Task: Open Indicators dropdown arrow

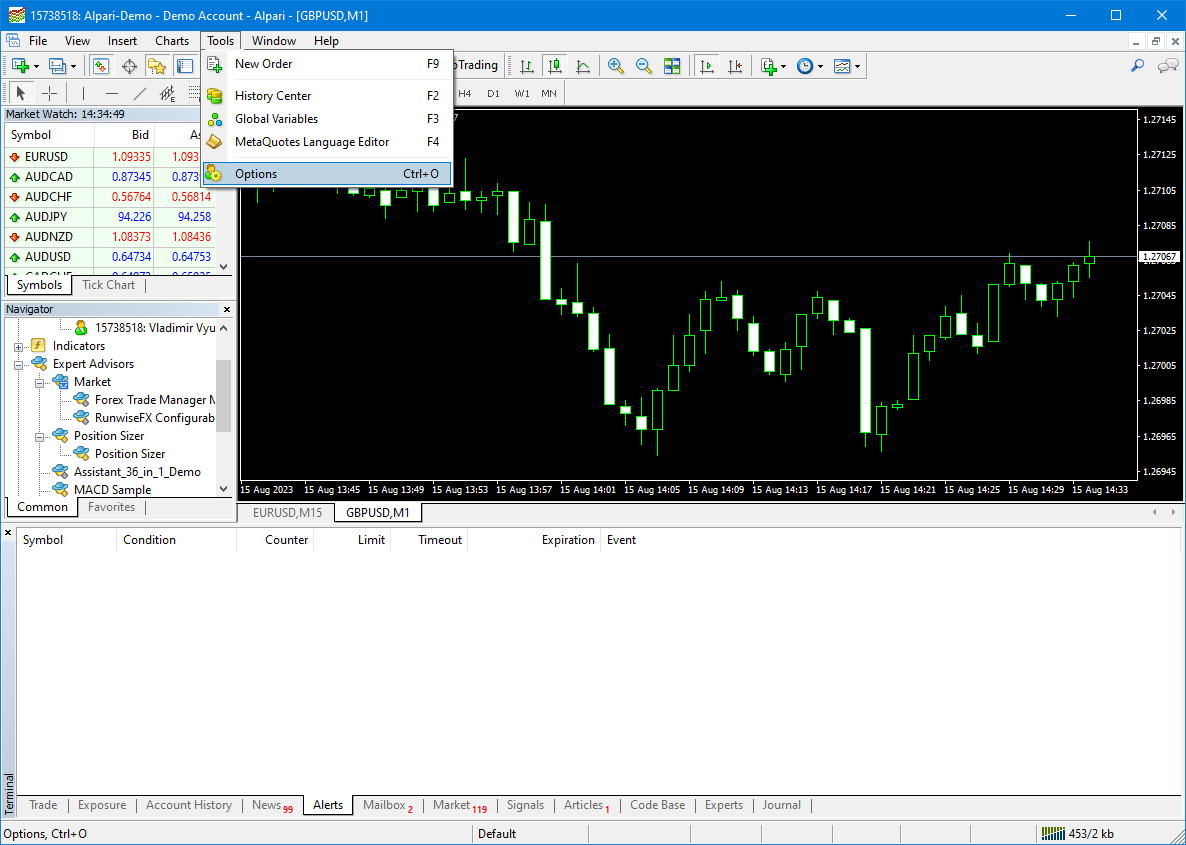Action: [784, 67]
